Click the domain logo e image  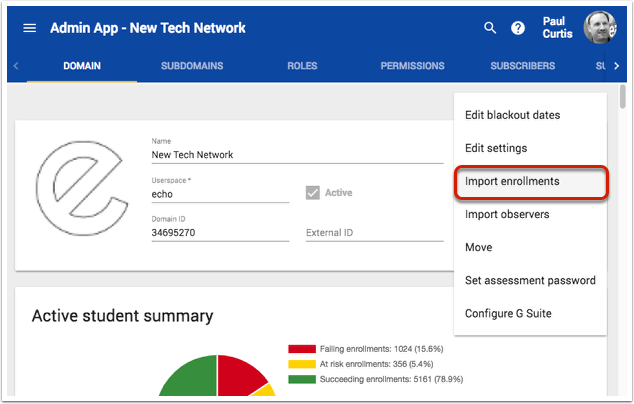82,188
